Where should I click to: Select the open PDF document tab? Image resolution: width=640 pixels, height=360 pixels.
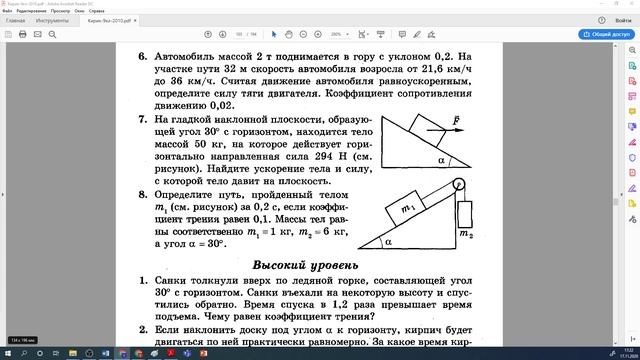coord(109,20)
